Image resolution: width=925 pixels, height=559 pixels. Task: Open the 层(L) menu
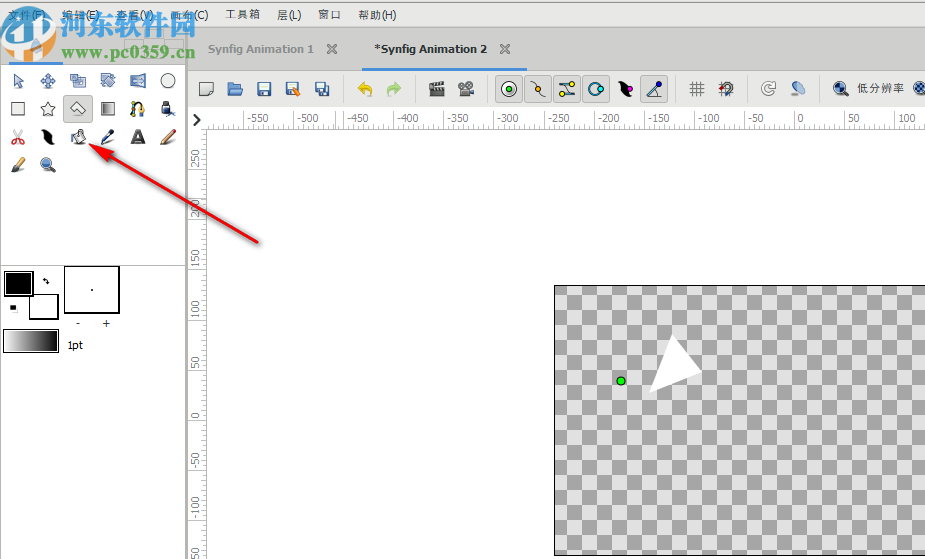pyautogui.click(x=289, y=15)
